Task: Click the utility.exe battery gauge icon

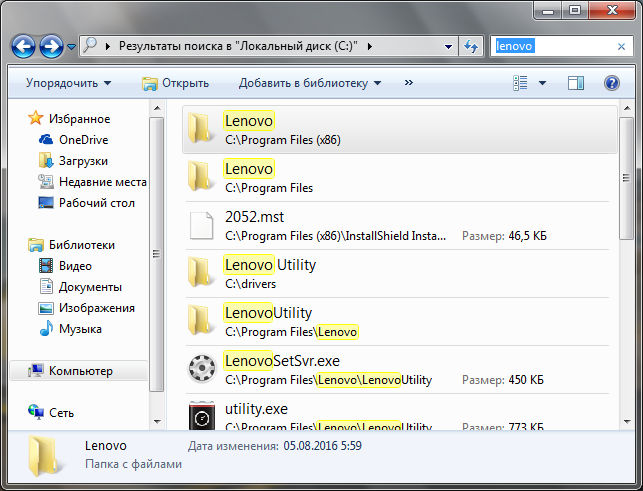Action: pos(201,416)
